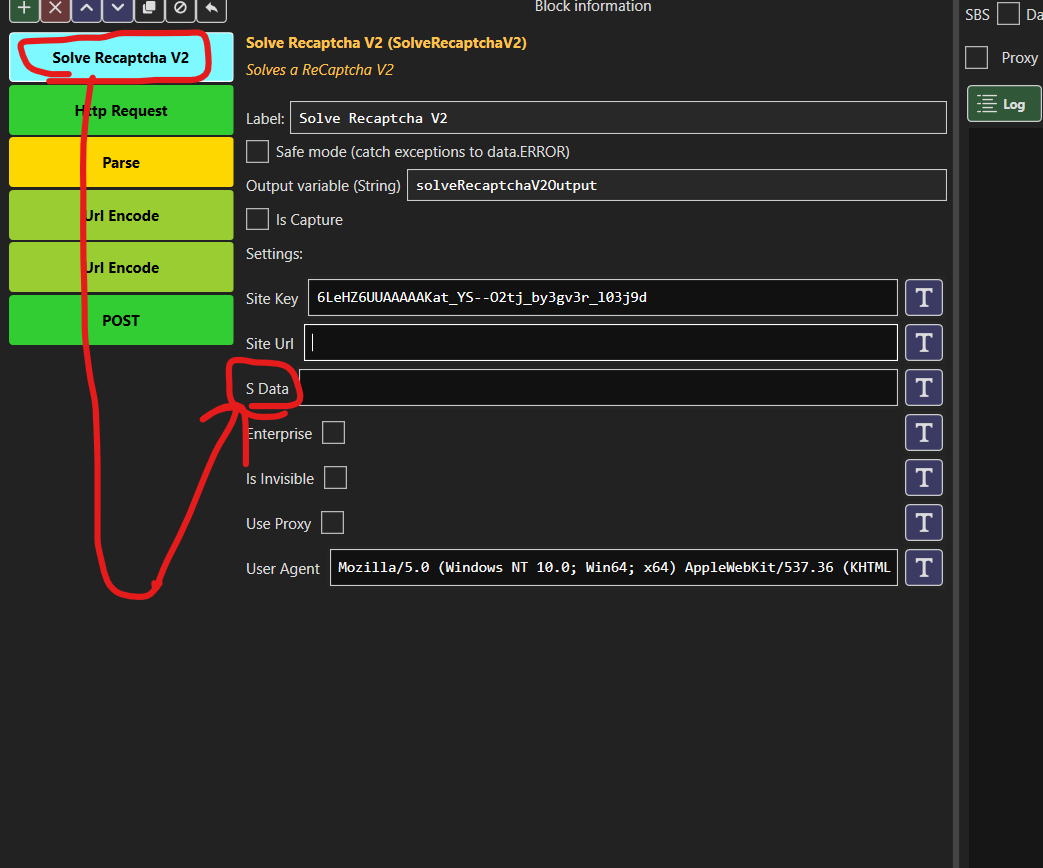Select the yellow Parse block
The height and width of the screenshot is (868, 1043).
tap(121, 162)
